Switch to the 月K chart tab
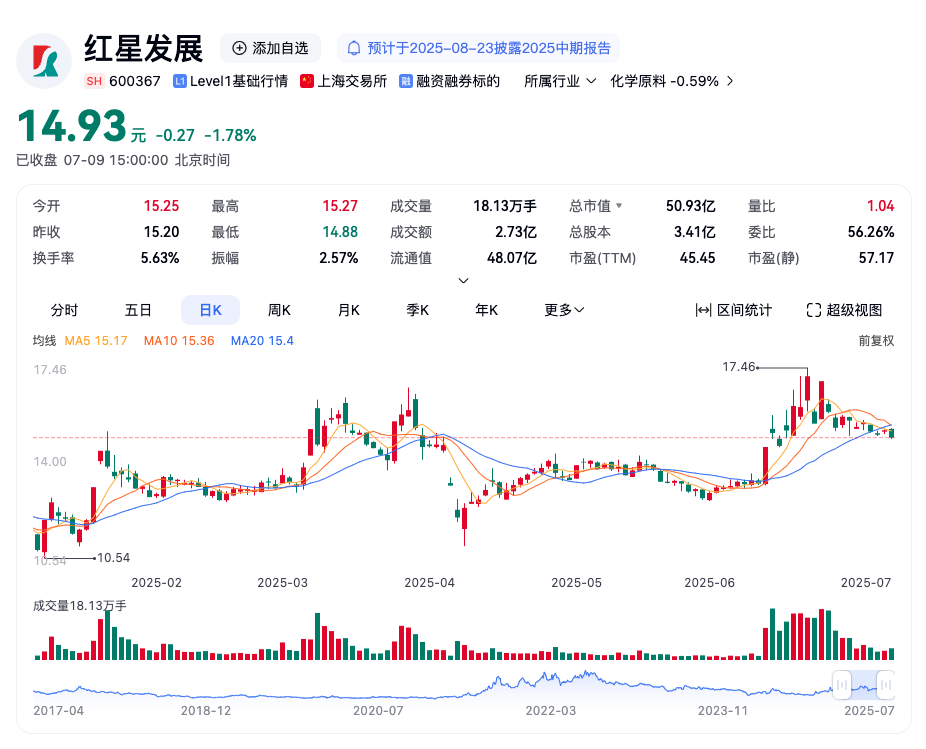Screen dimensions: 926x749 (348, 310)
